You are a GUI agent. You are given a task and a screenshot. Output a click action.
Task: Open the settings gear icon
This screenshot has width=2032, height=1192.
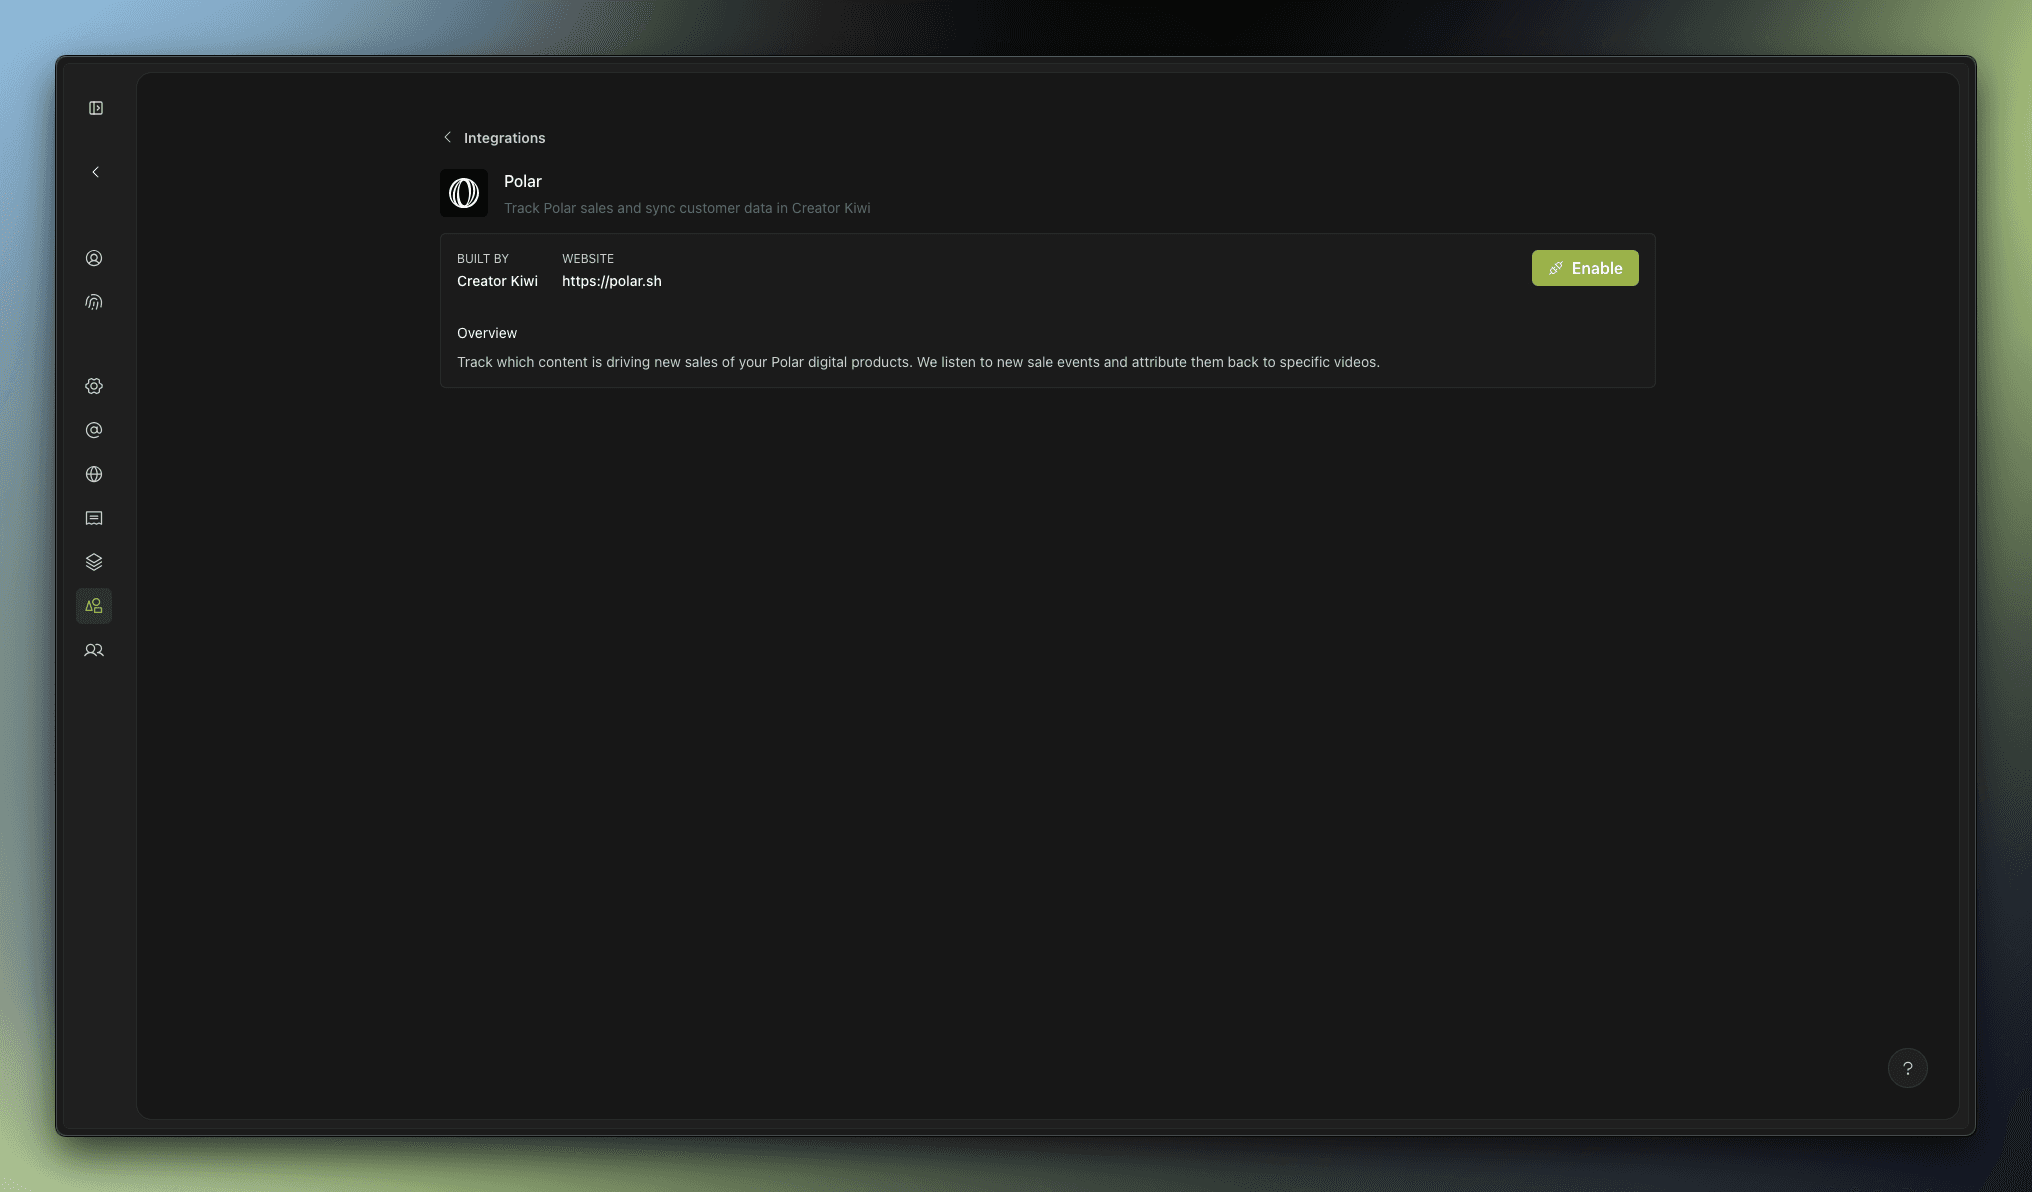(x=94, y=386)
